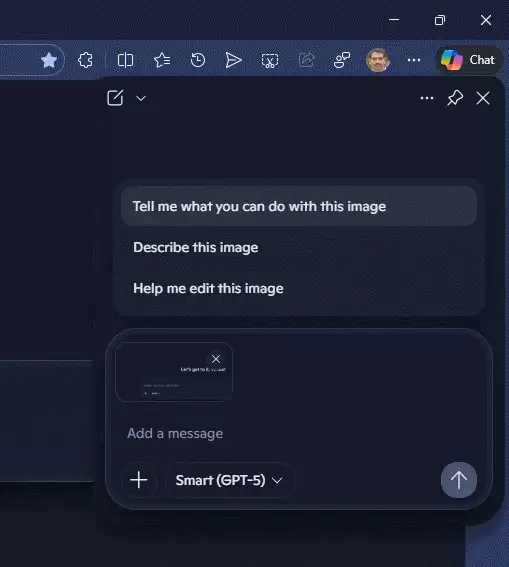
Task: Open browser History icon
Action: (198, 60)
